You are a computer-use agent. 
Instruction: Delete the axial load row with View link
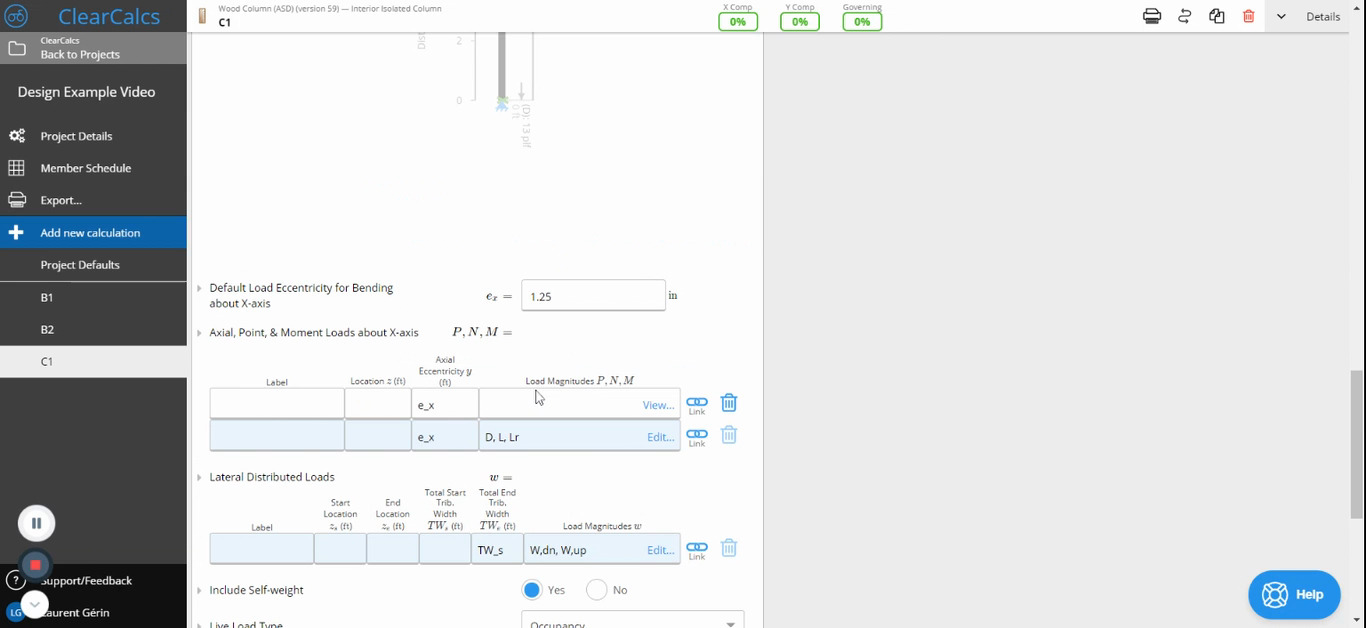tap(729, 403)
